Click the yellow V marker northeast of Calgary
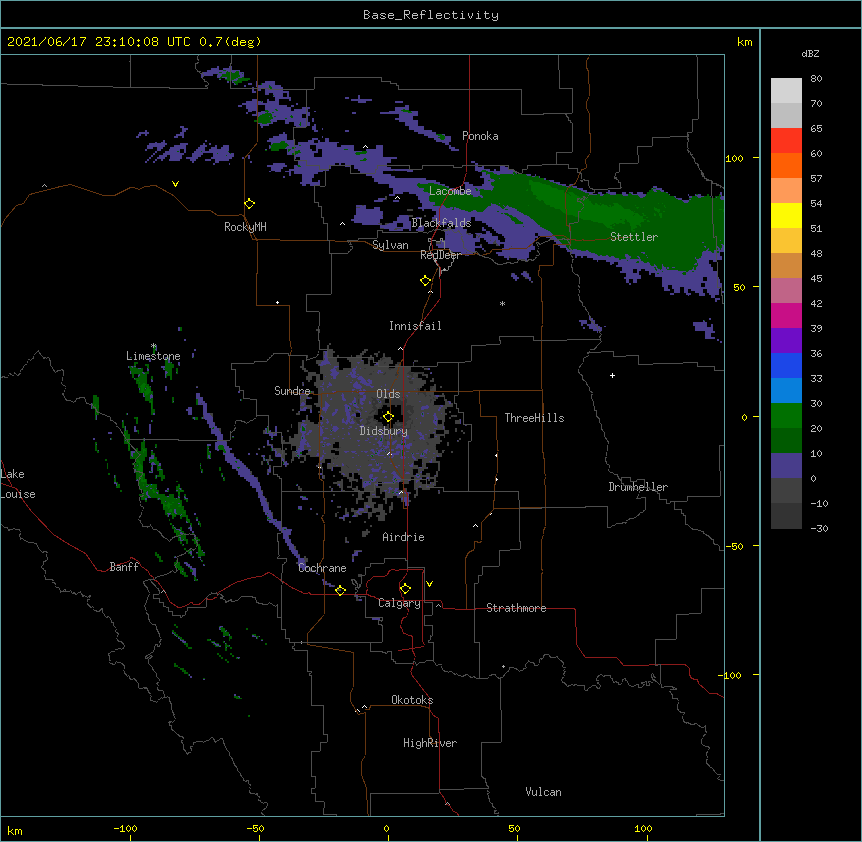The height and width of the screenshot is (842, 862). point(429,584)
